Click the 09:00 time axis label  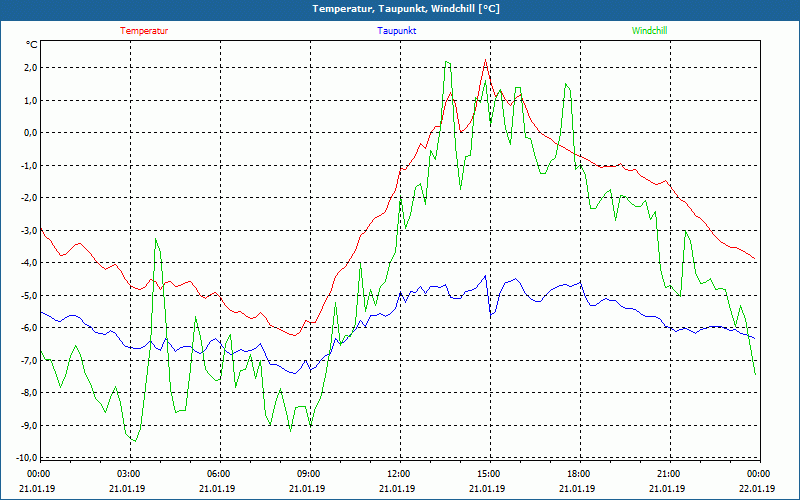coord(309,474)
